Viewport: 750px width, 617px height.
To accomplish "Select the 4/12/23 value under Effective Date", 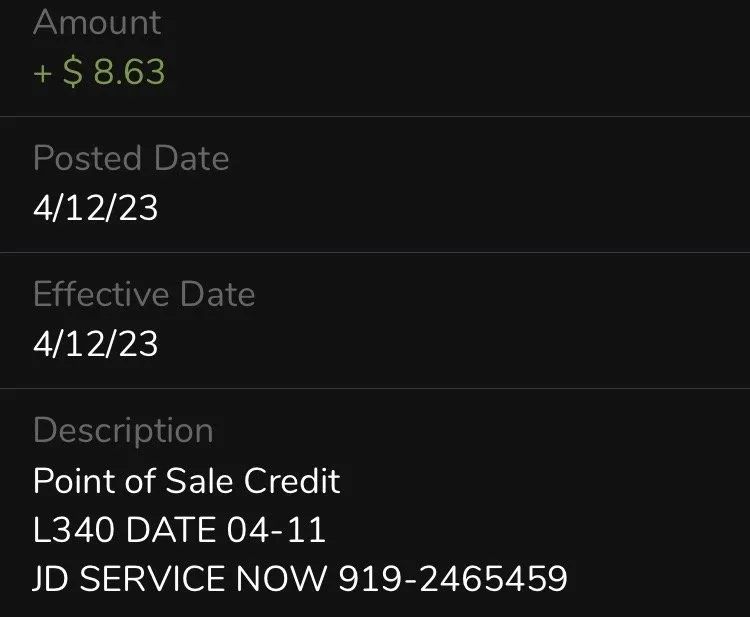I will (95, 344).
